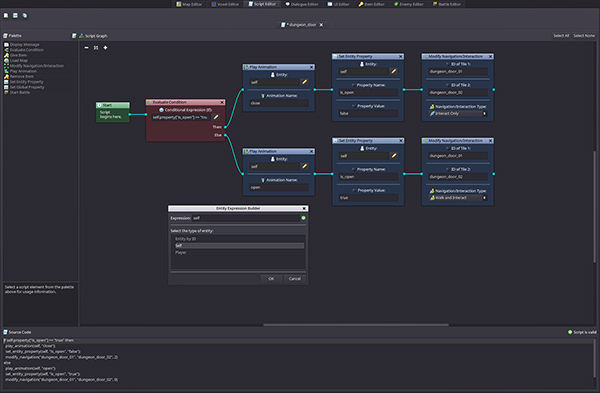Click the Else output port of Evaluate Condition
Image resolution: width=600 pixels, height=393 pixels.
pos(225,135)
